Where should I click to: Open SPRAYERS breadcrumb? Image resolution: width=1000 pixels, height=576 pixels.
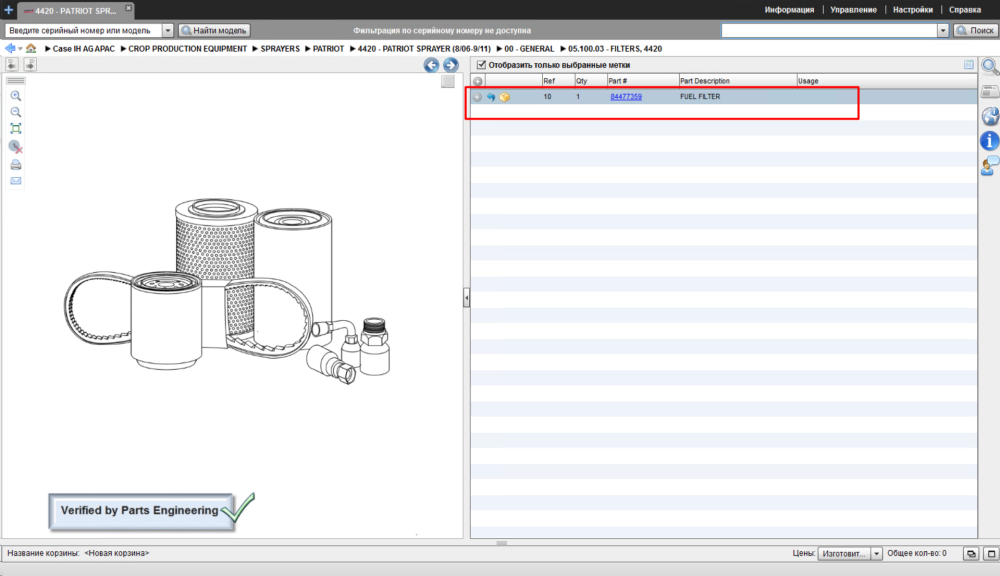280,48
